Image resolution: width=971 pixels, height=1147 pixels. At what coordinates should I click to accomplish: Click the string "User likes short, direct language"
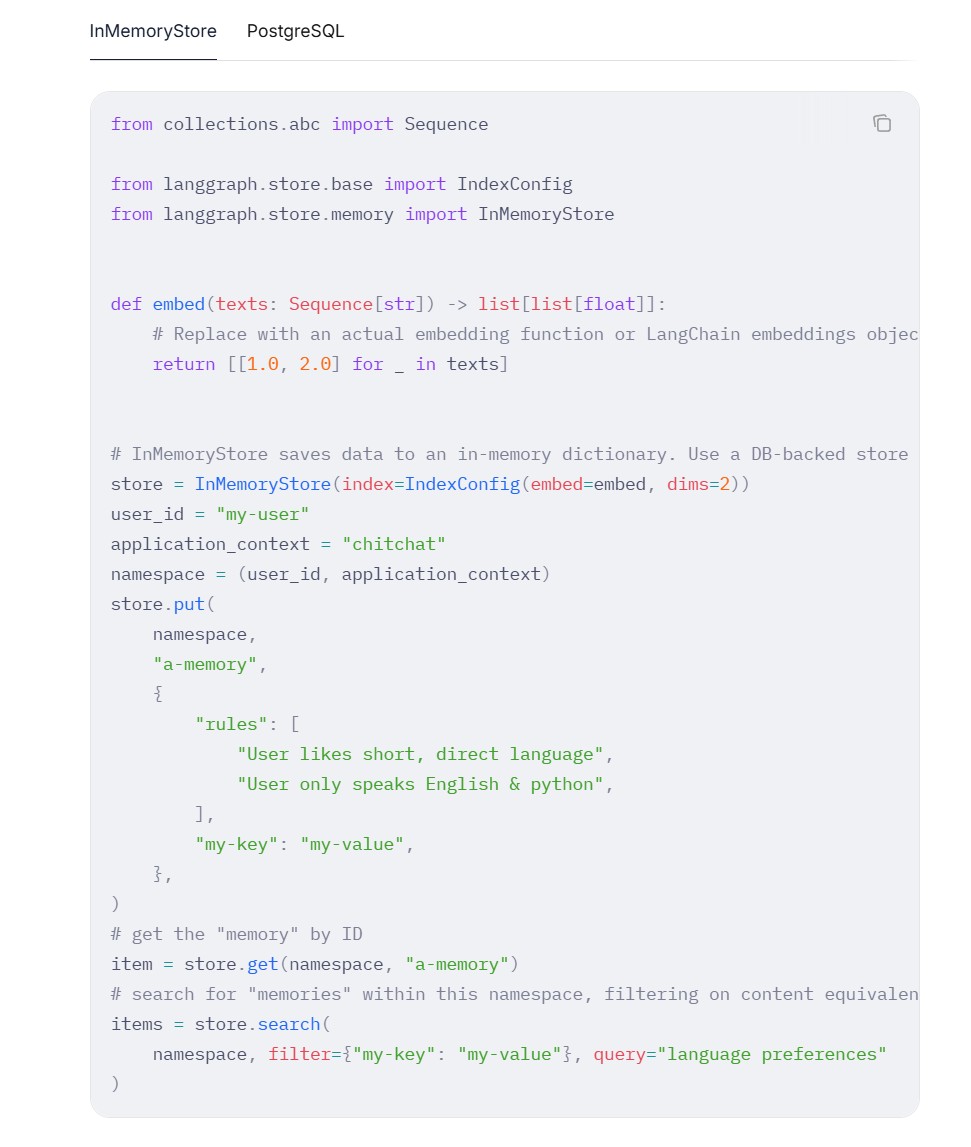click(x=420, y=754)
